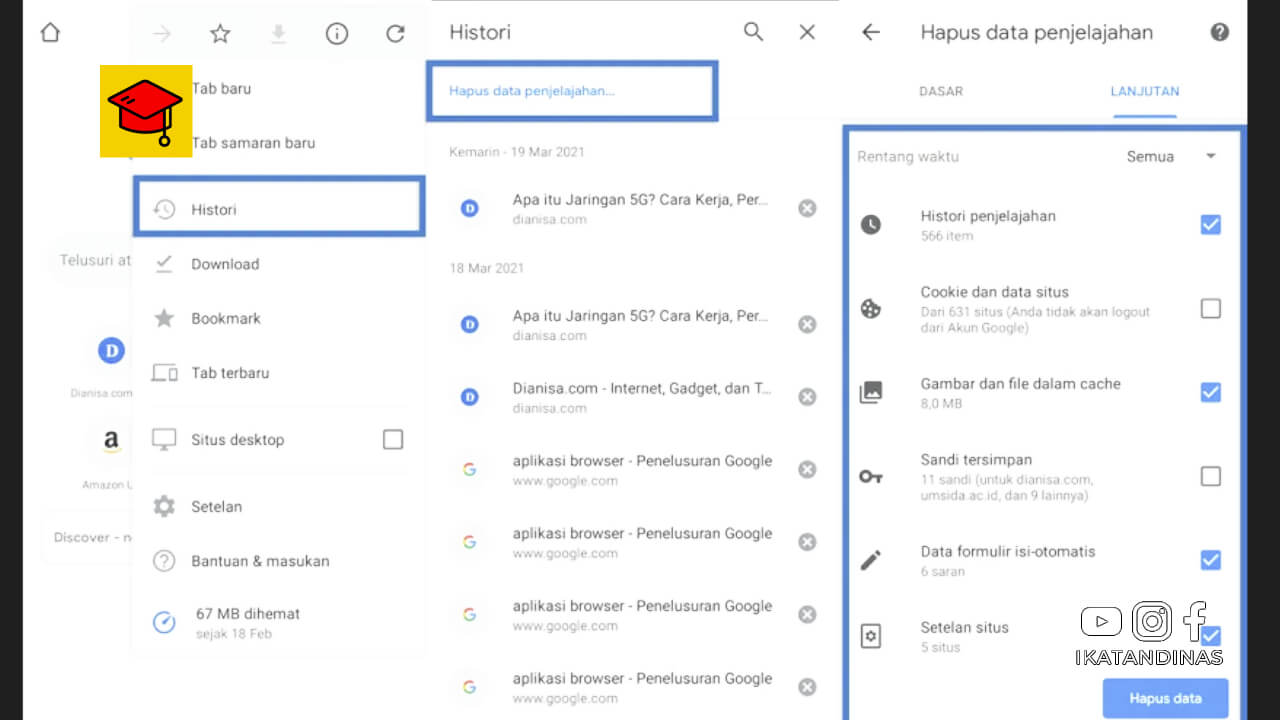
Task: Check Cookie dan data situs checkbox
Action: [1211, 309]
